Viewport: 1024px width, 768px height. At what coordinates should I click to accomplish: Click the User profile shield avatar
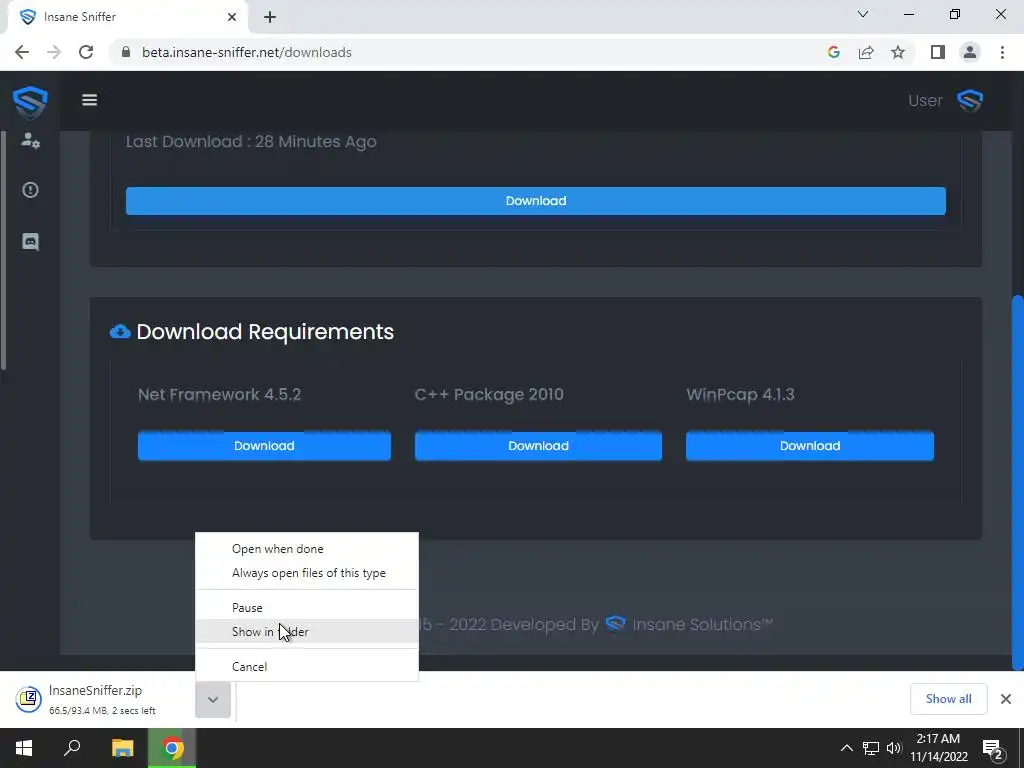(x=970, y=101)
